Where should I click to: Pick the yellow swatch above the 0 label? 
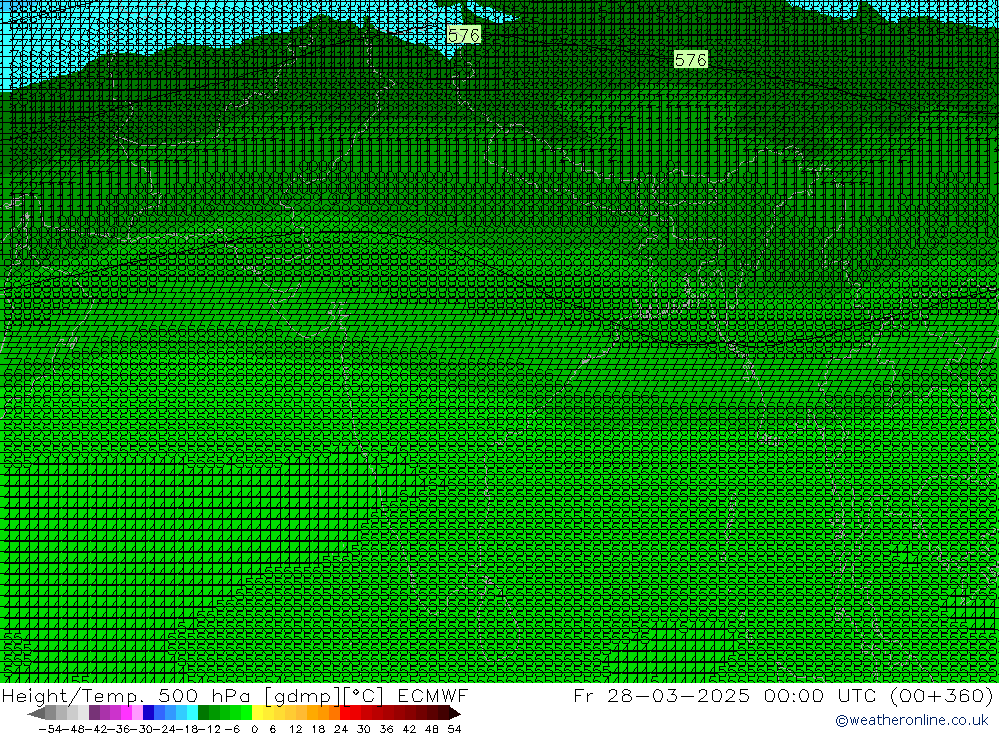[258, 713]
